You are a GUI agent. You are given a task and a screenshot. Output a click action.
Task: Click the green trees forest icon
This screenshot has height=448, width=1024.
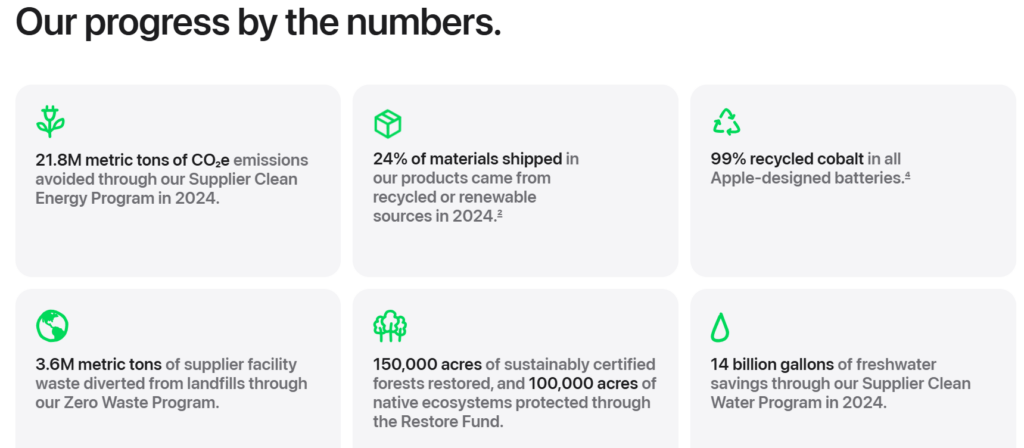pos(389,326)
